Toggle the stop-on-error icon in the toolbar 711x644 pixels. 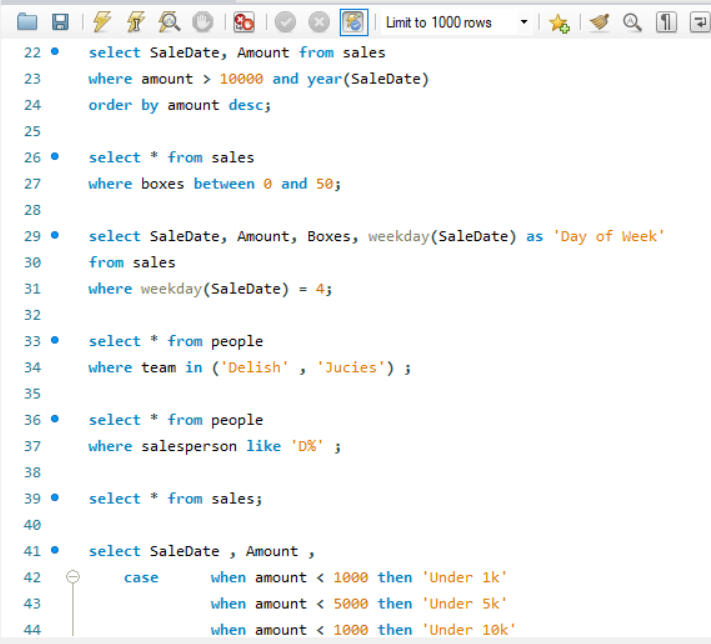(244, 22)
